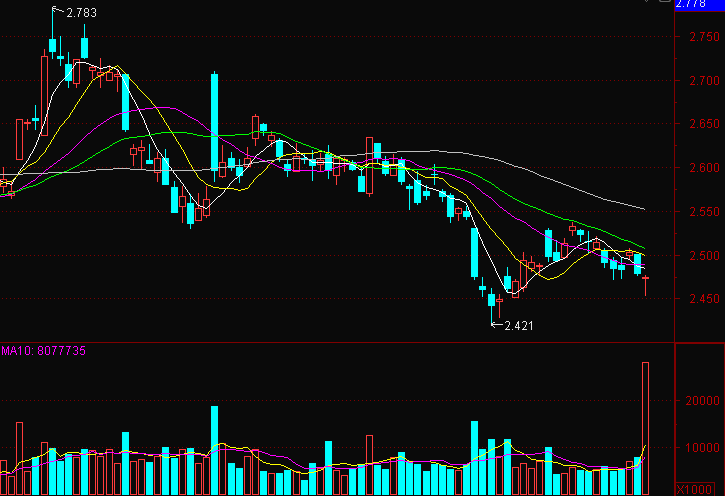
Task: Click the 20000 volume axis label
Action: (704, 401)
